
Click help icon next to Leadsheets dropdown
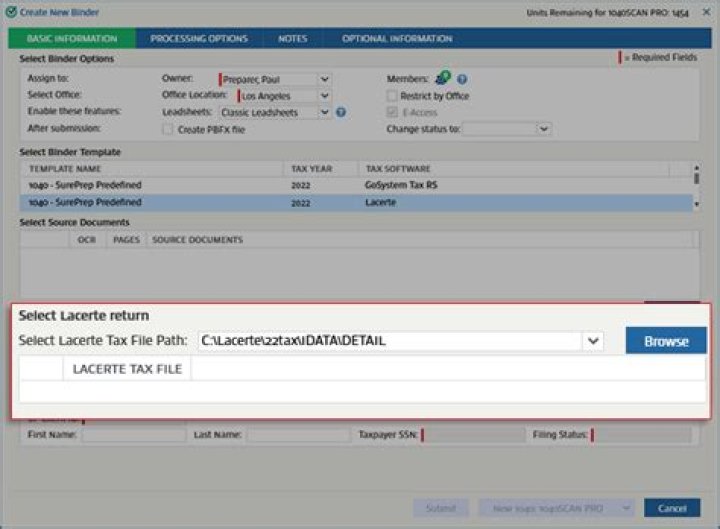(341, 112)
